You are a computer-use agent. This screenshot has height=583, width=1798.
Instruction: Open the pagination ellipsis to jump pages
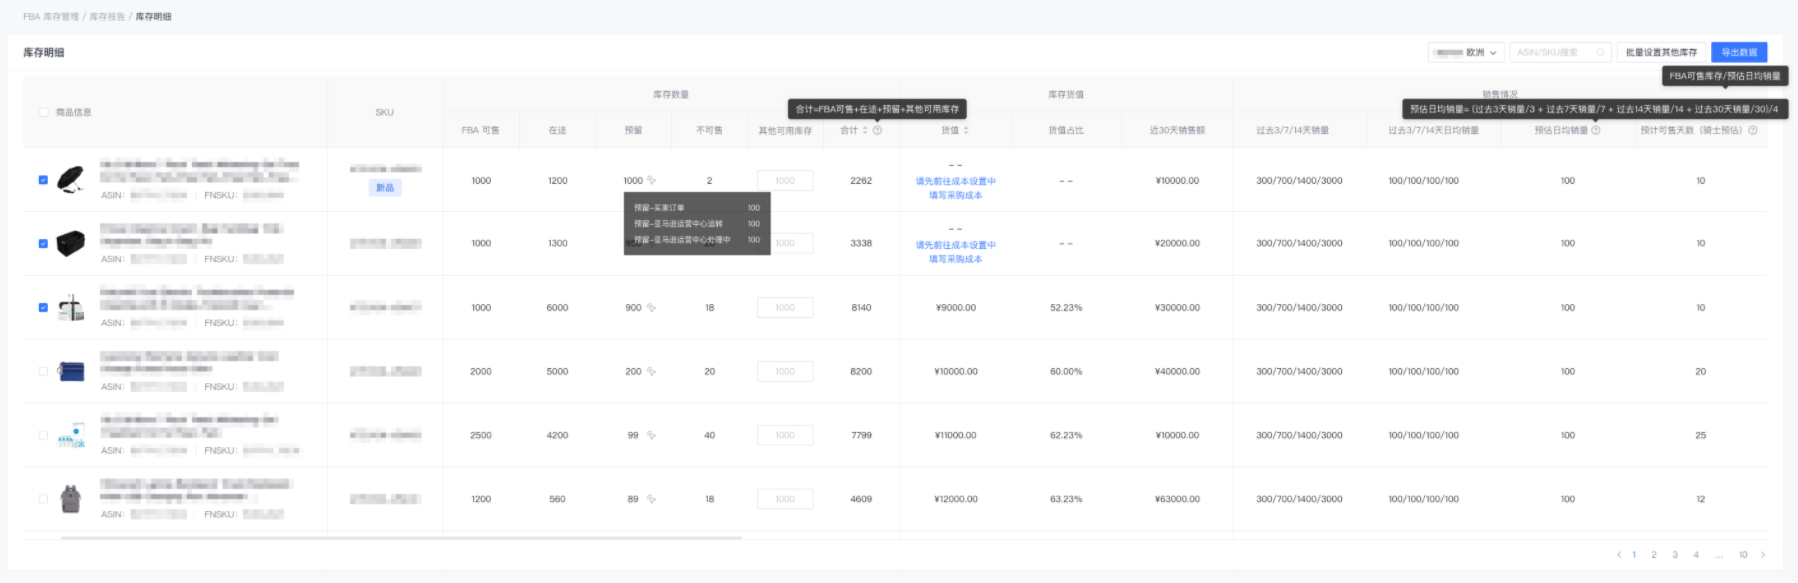(x=1718, y=555)
